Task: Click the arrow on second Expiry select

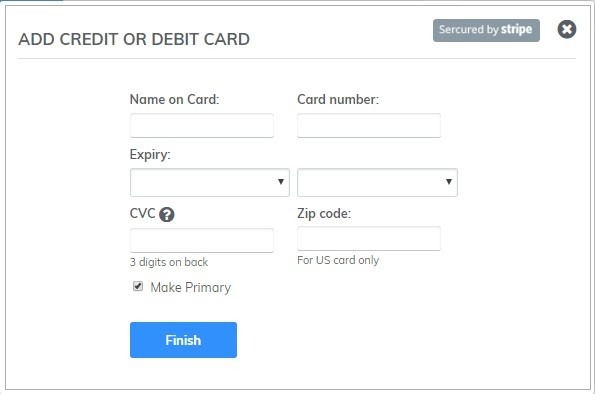Action: click(x=449, y=182)
